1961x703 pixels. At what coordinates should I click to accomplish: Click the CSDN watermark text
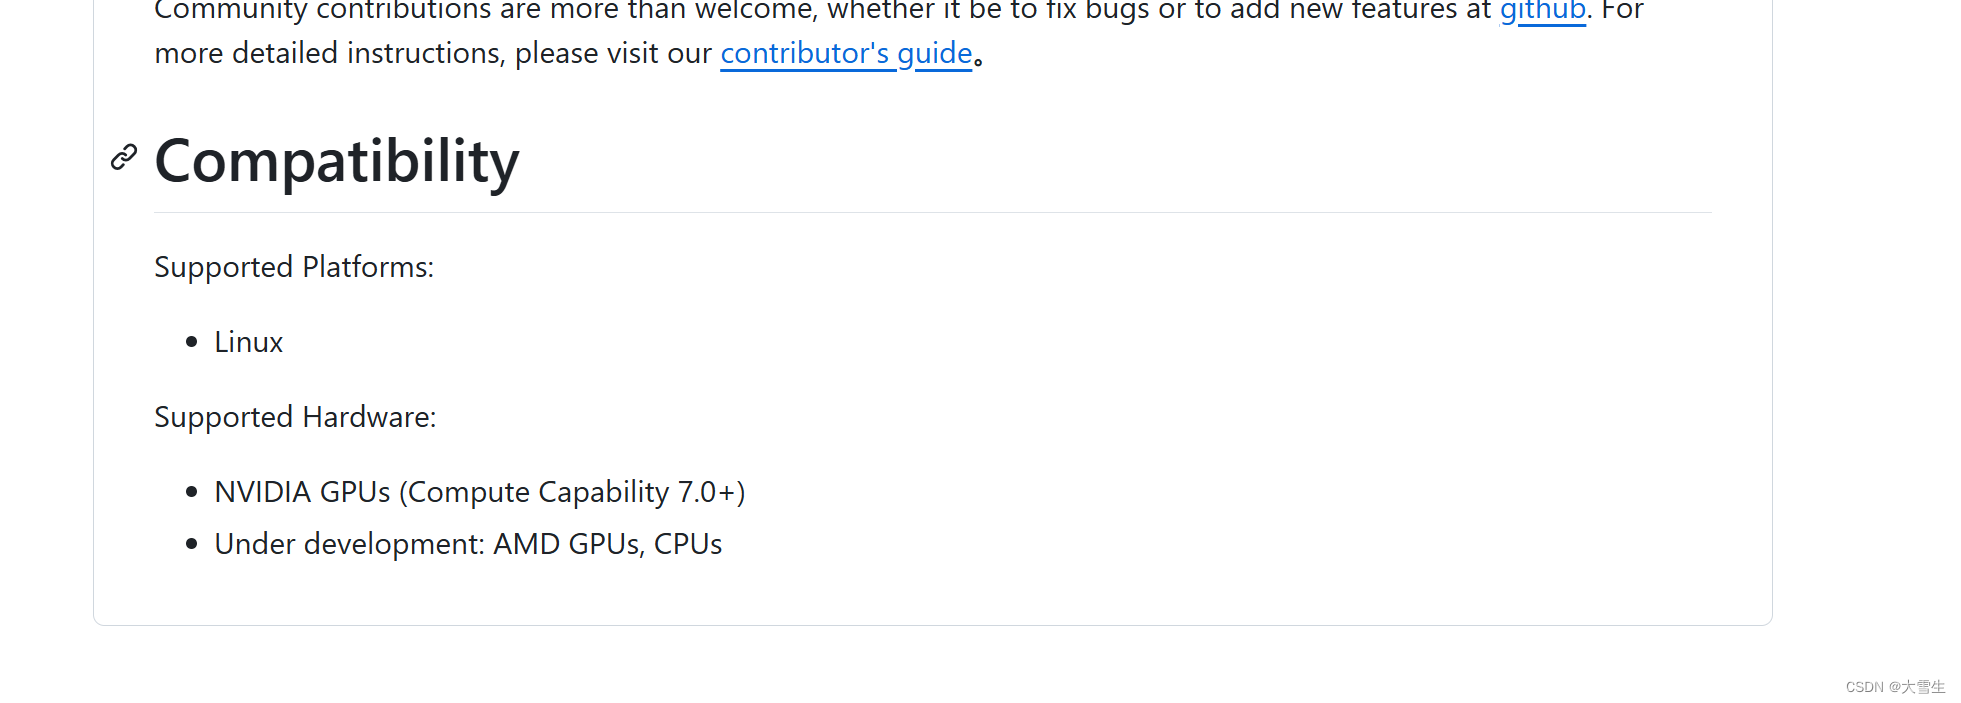[x=1895, y=687]
